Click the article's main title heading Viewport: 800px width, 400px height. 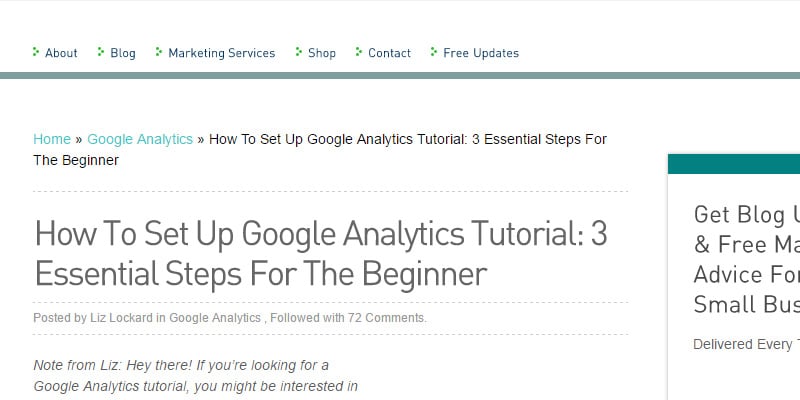point(321,253)
